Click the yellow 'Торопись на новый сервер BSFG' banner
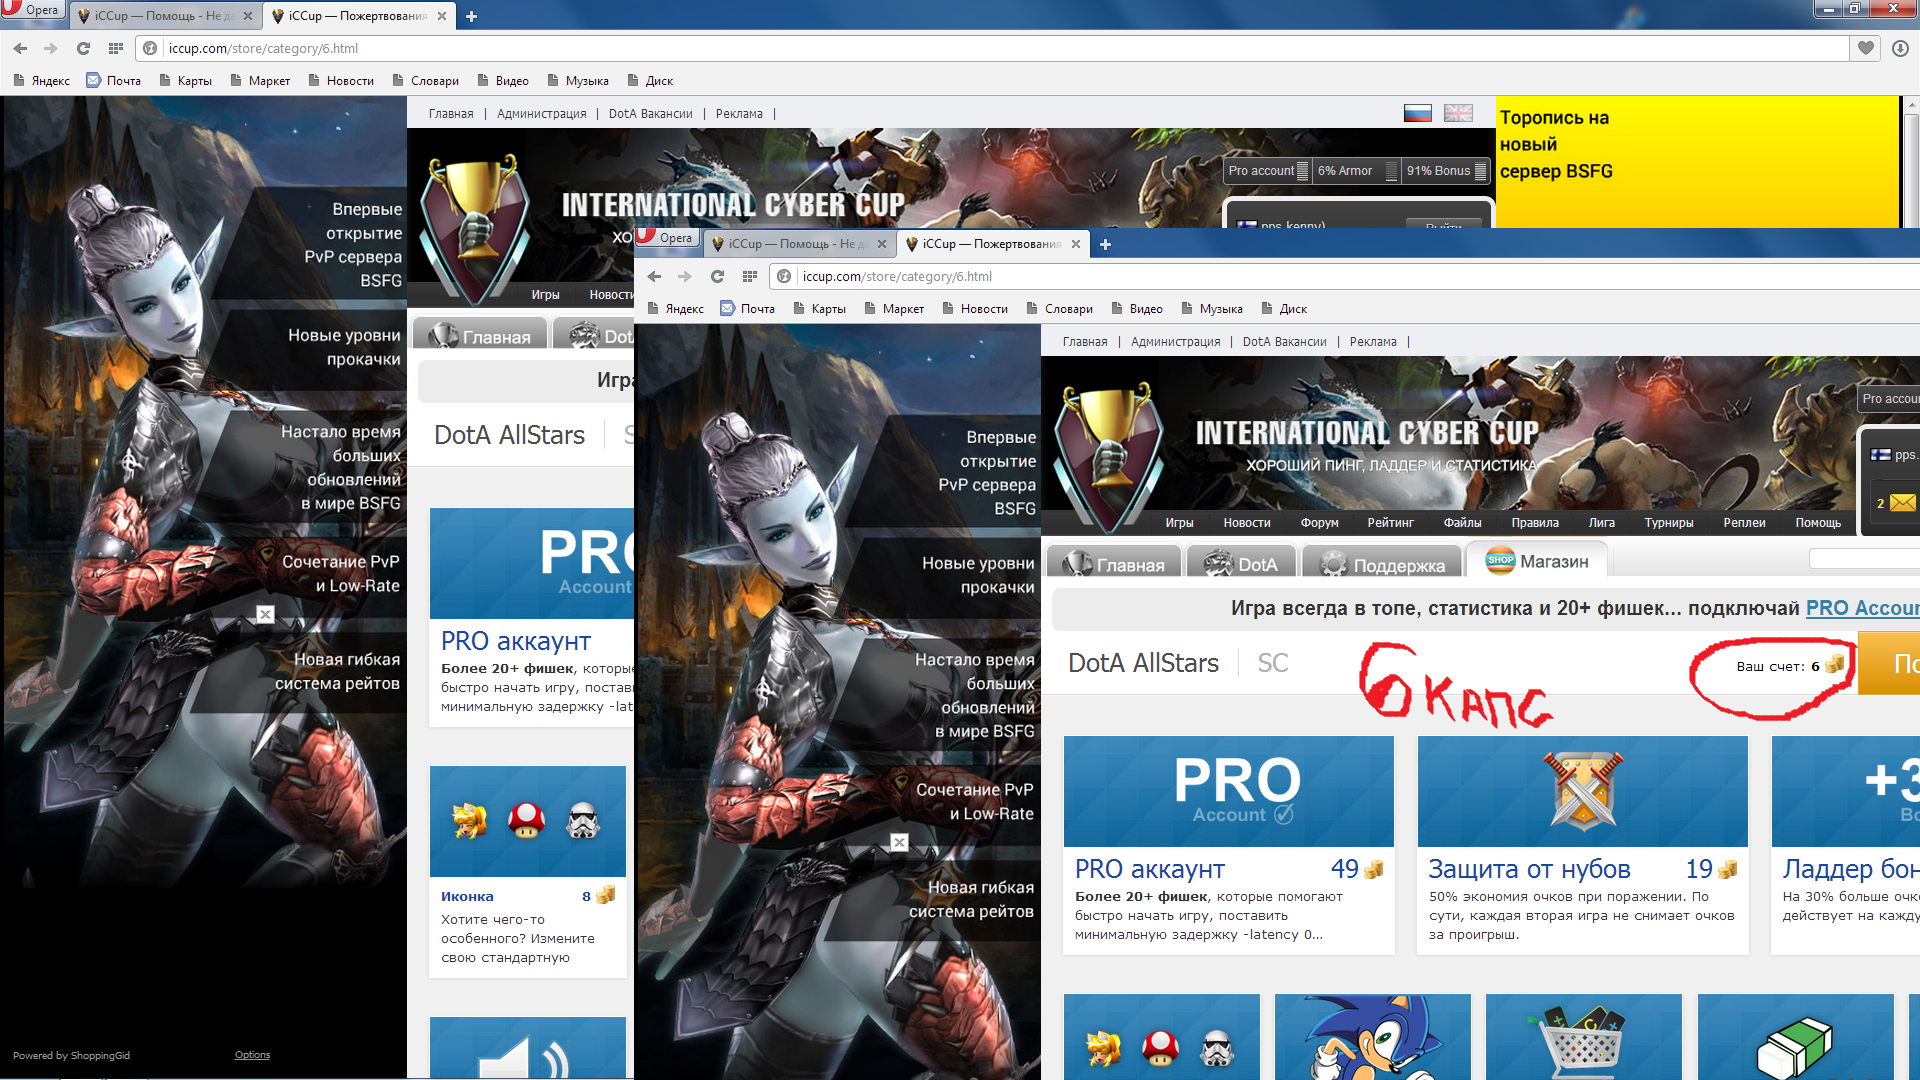Screen dimensions: 1920x1080 (x=1697, y=162)
